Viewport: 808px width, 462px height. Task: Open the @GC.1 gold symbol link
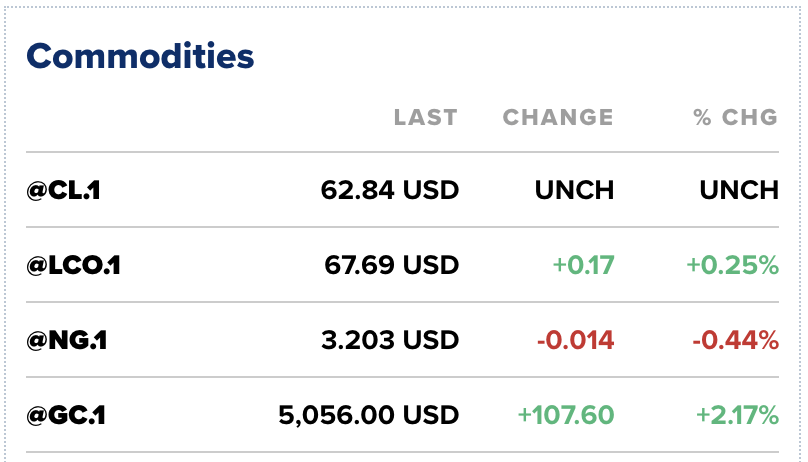[67, 414]
